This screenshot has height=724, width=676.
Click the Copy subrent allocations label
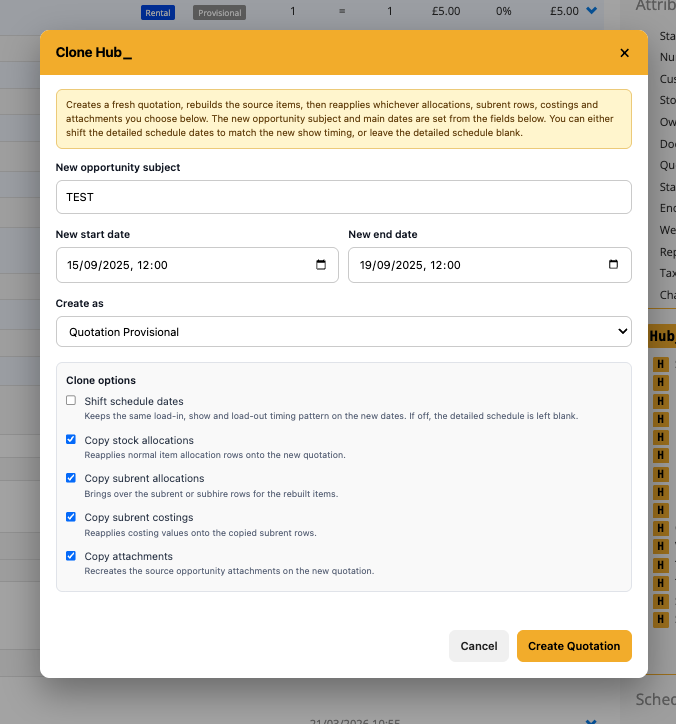point(144,478)
